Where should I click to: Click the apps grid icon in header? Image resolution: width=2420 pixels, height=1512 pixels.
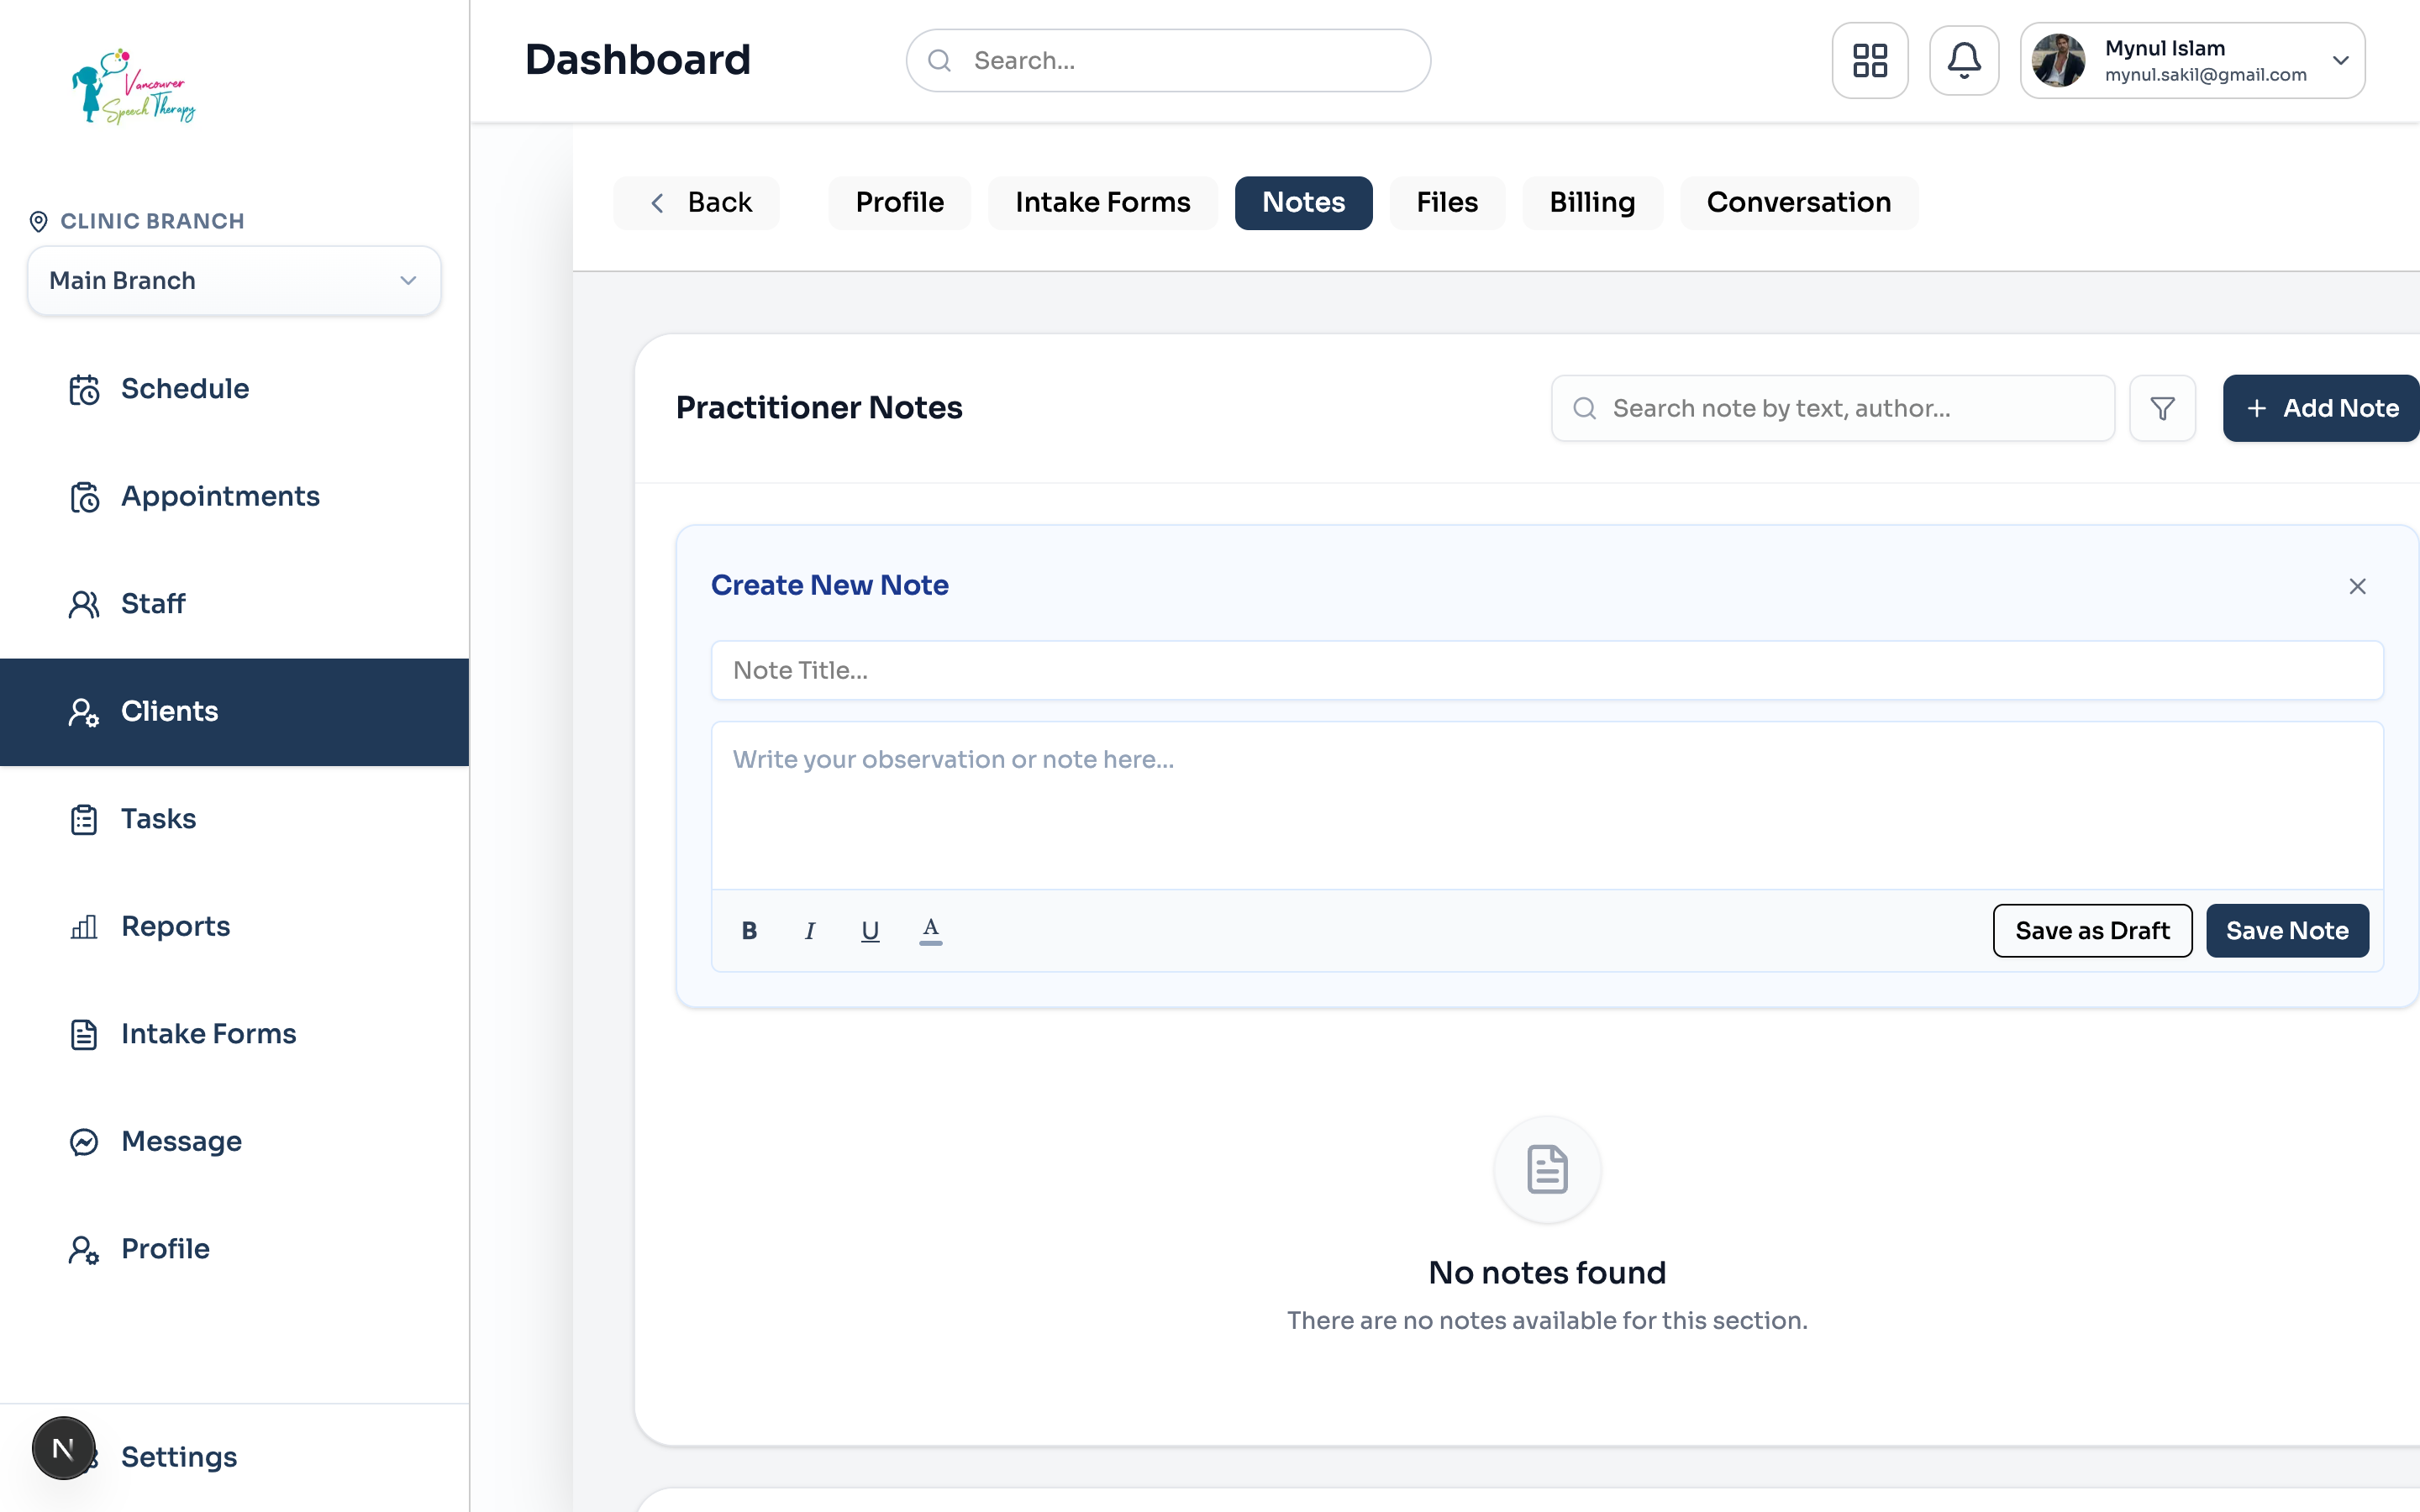pyautogui.click(x=1869, y=60)
